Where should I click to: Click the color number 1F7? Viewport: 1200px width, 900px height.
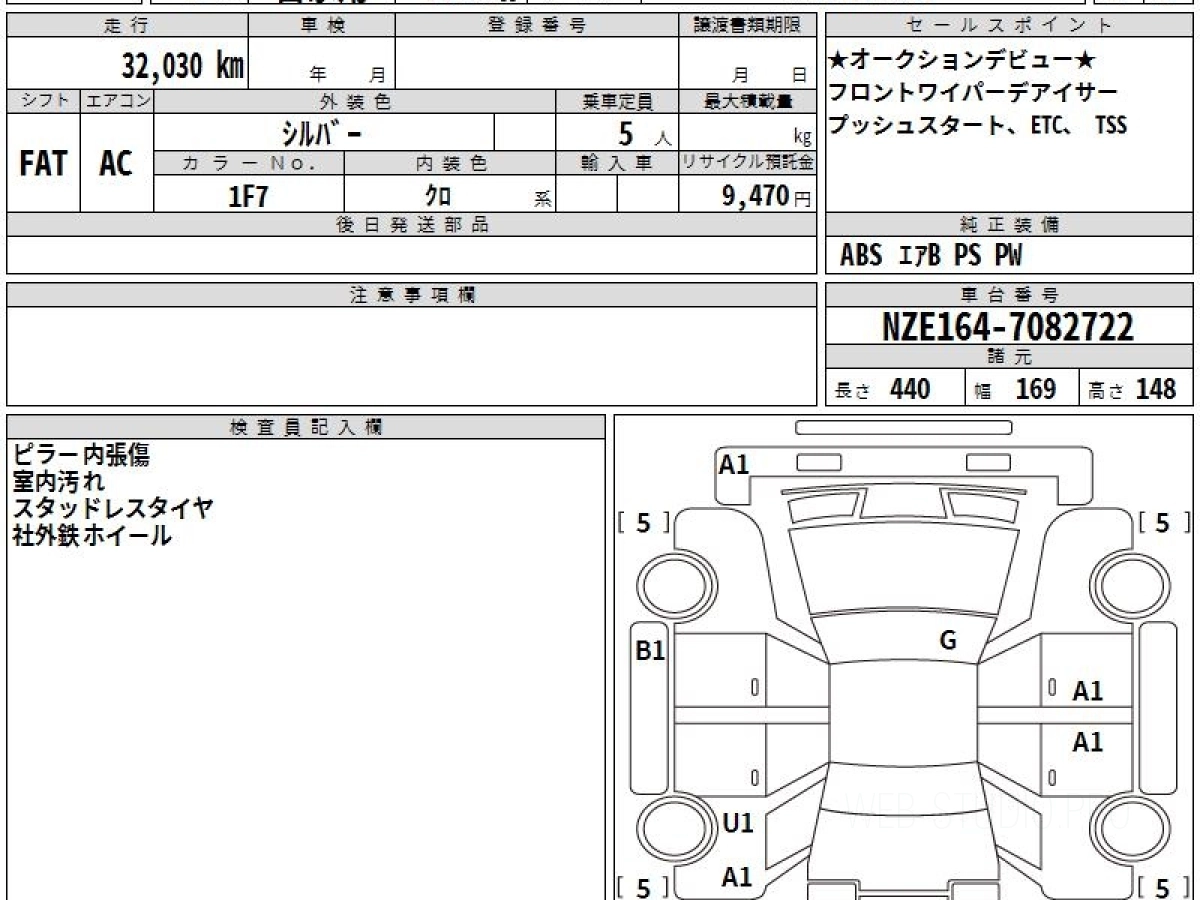tap(248, 196)
